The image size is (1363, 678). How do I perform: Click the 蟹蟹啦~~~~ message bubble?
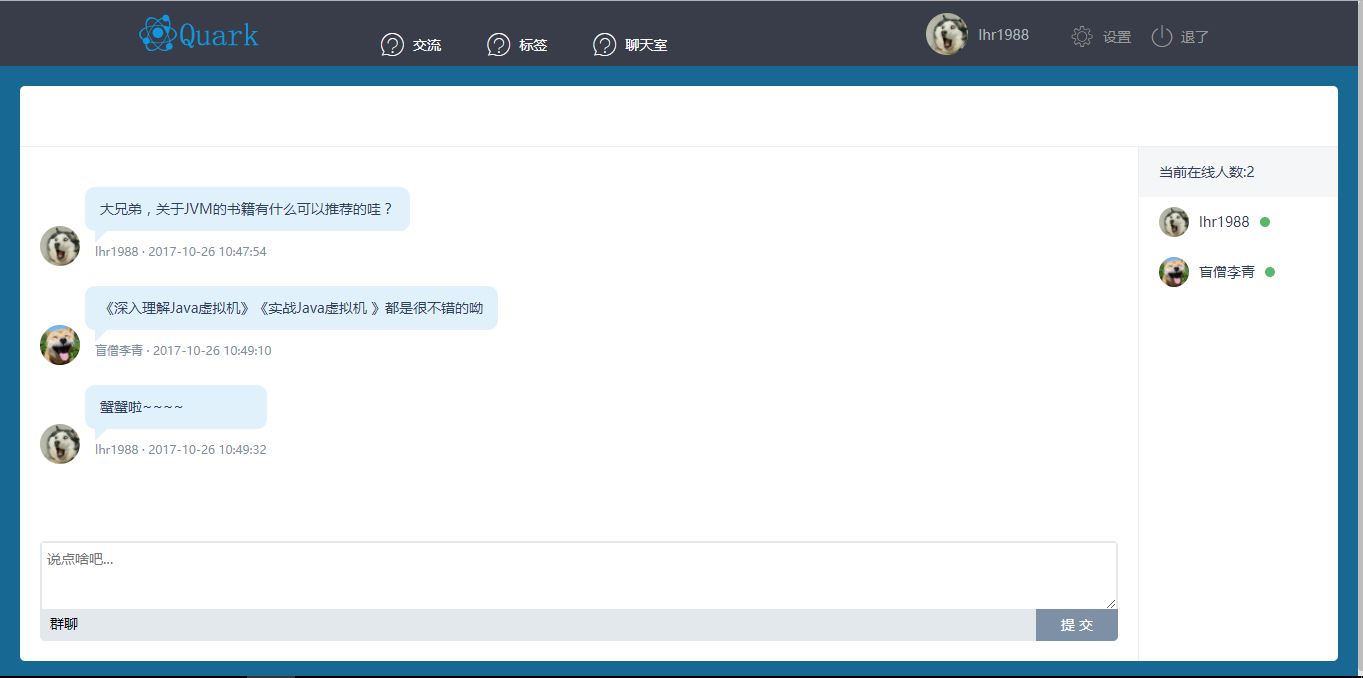click(176, 407)
